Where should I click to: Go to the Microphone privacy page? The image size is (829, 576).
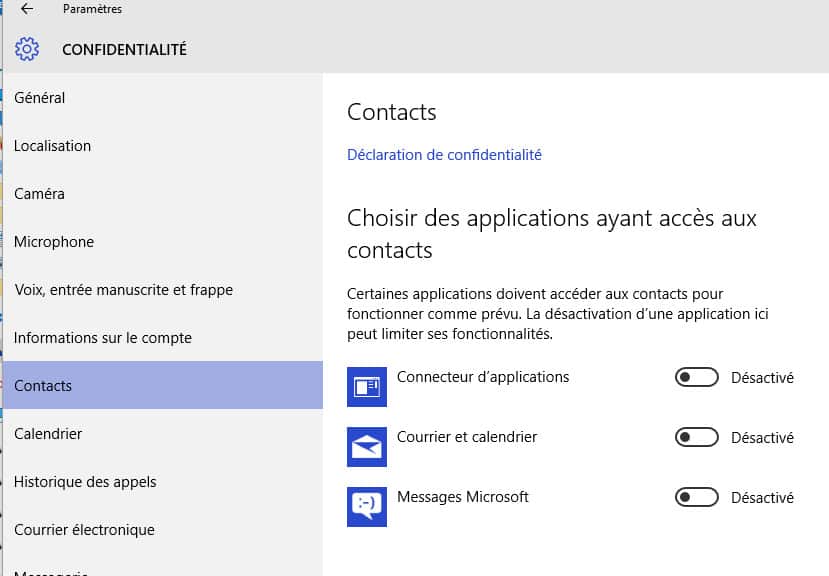pos(163,242)
